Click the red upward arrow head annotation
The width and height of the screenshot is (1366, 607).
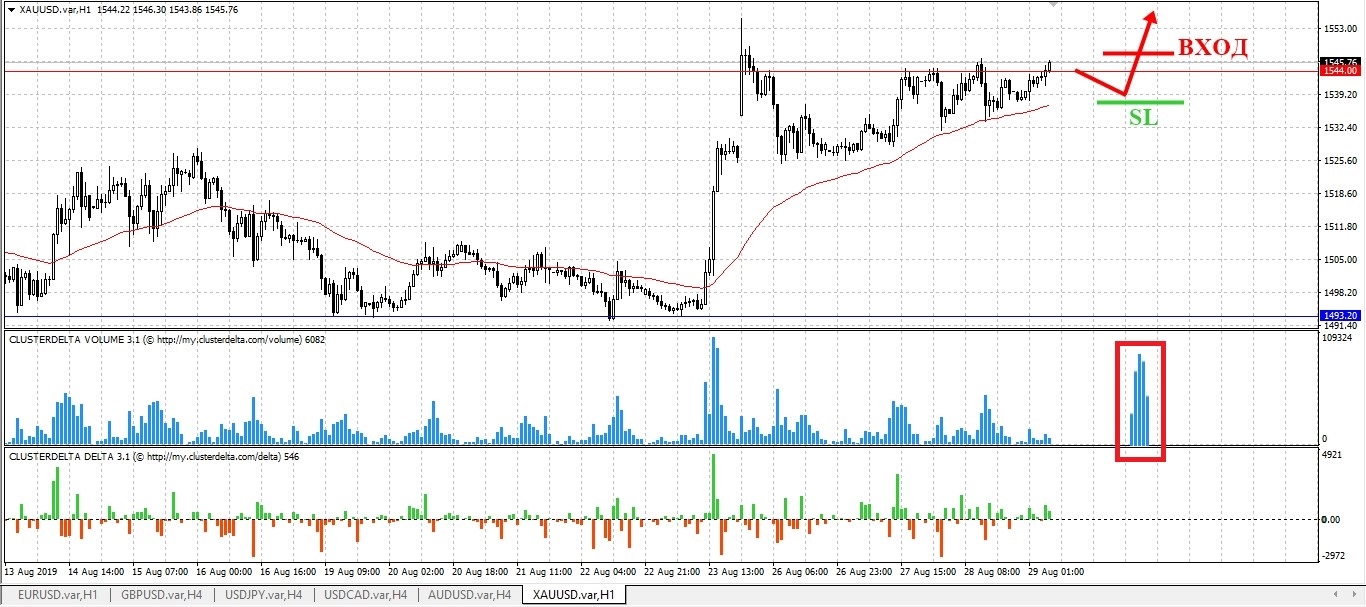click(1152, 17)
